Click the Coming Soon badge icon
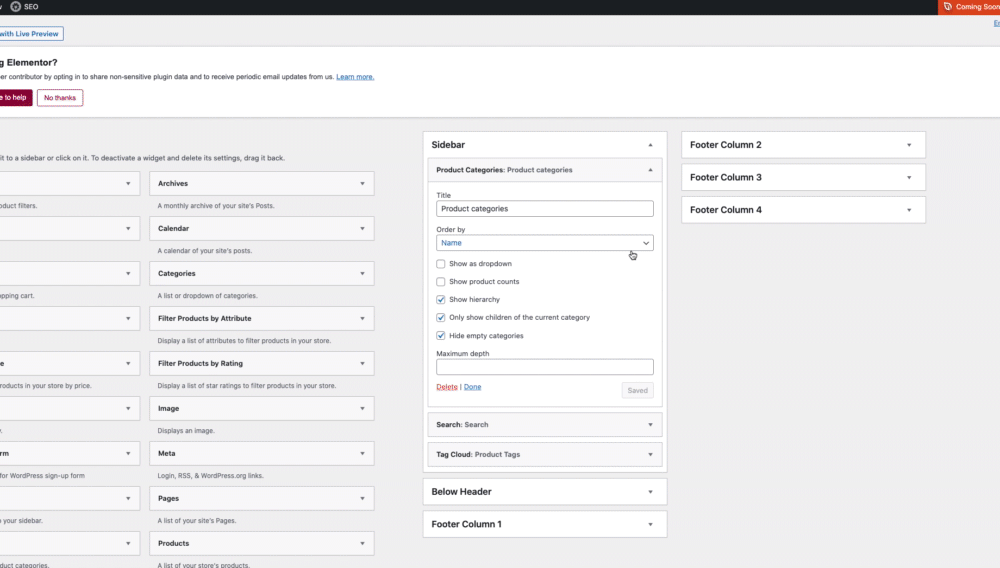 [946, 7]
